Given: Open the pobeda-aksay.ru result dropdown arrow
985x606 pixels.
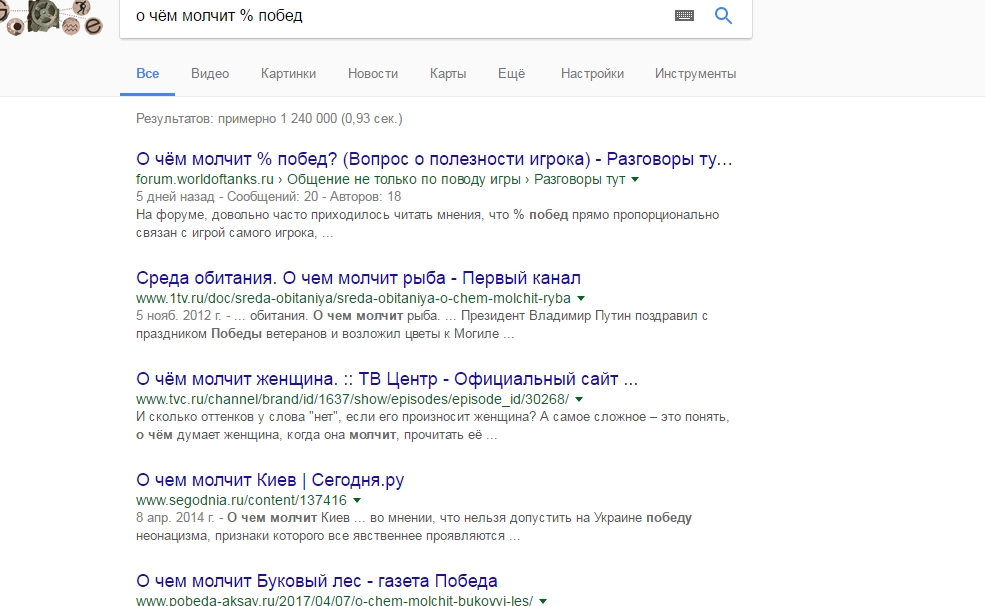Looking at the screenshot, I should pyautogui.click(x=543, y=601).
